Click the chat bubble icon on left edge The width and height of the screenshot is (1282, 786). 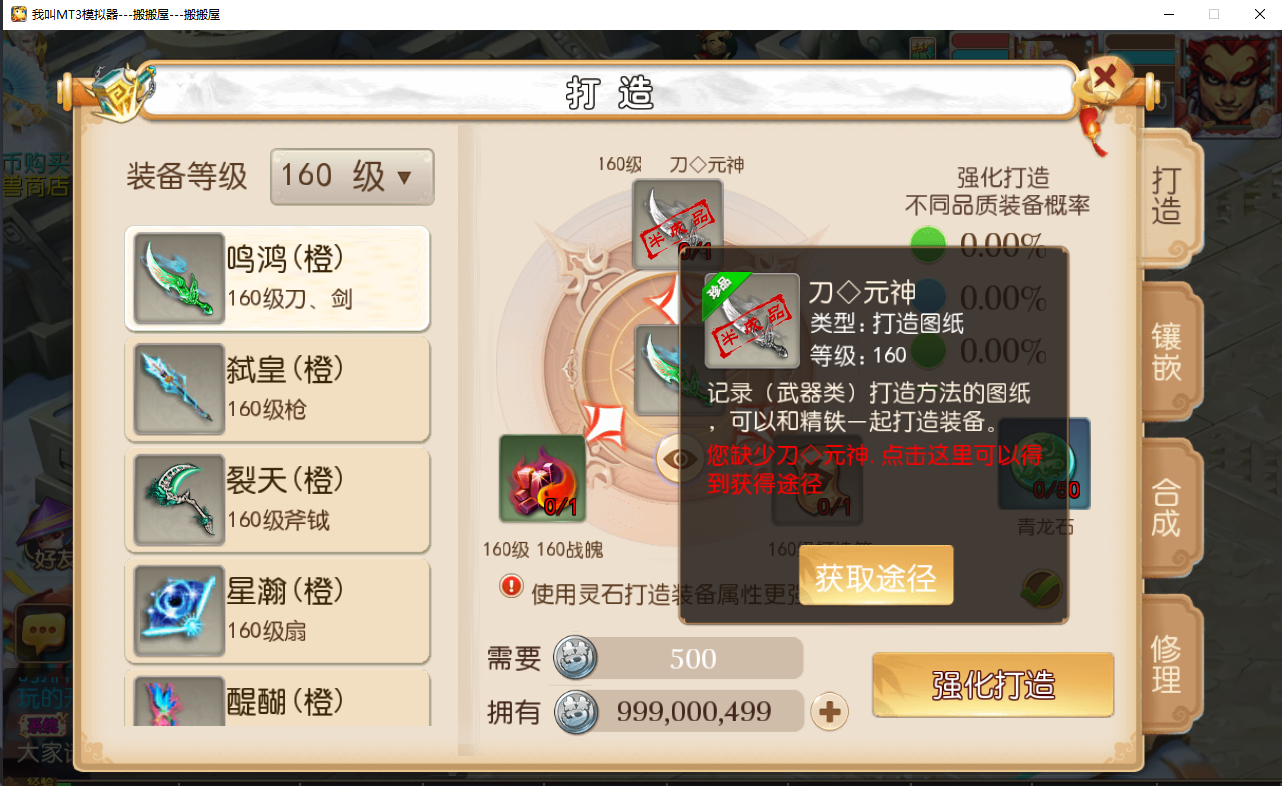click(44, 631)
